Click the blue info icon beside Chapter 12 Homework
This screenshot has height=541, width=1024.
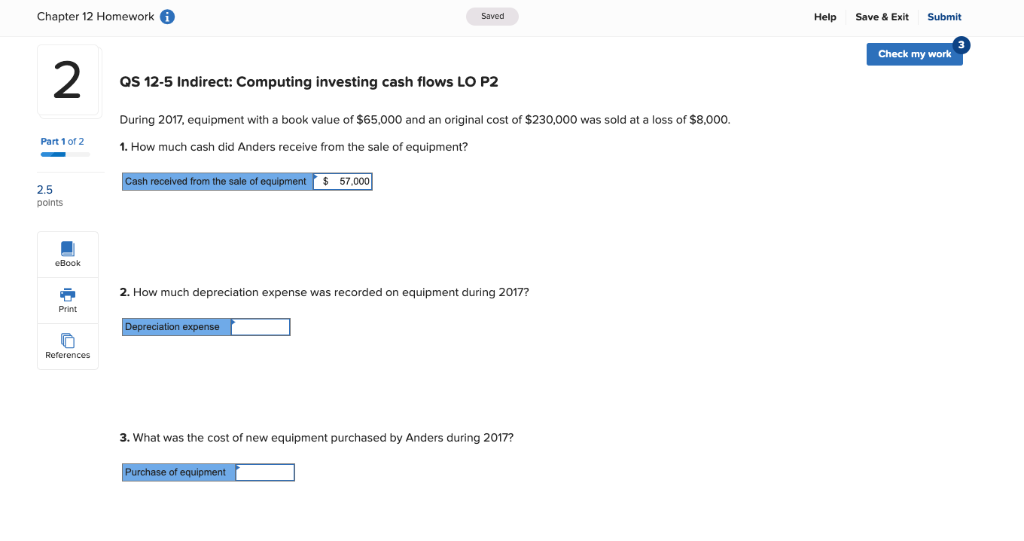point(167,17)
